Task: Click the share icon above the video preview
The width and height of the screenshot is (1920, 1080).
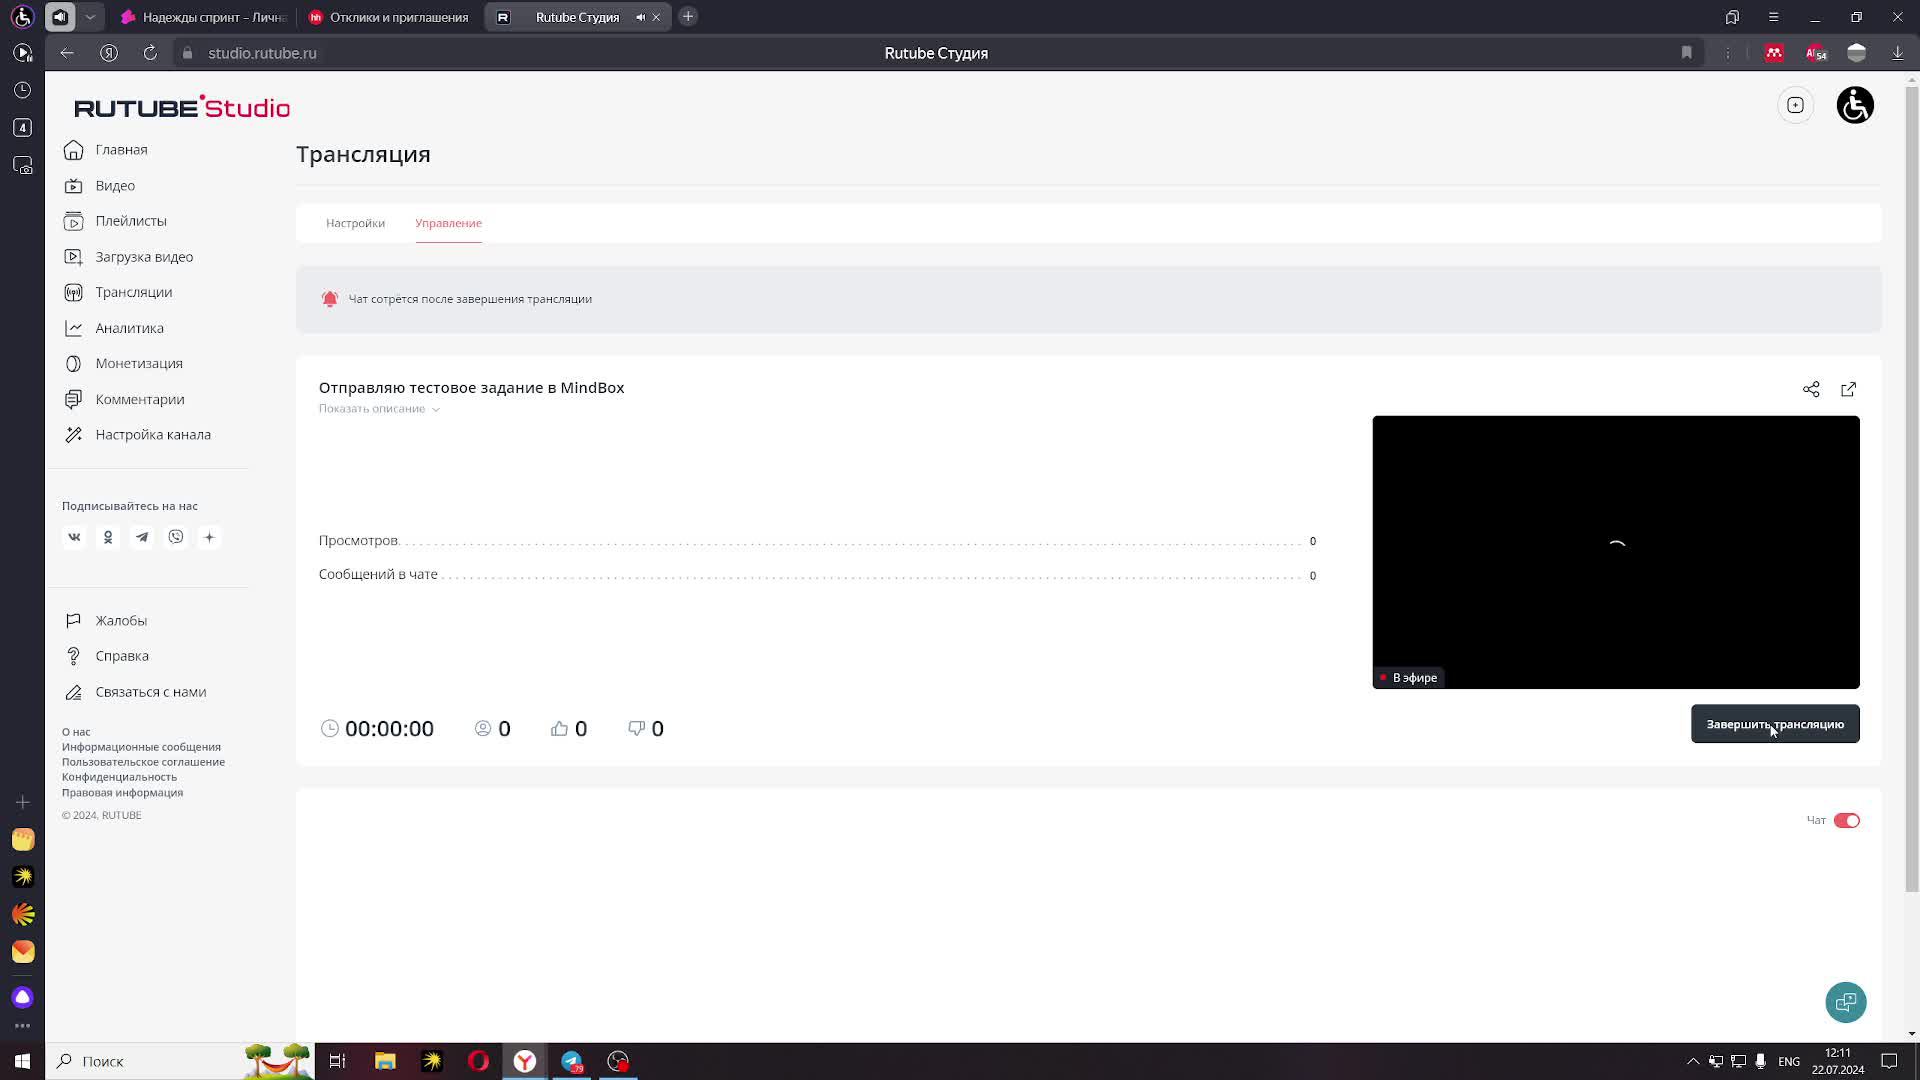Action: pos(1811,389)
